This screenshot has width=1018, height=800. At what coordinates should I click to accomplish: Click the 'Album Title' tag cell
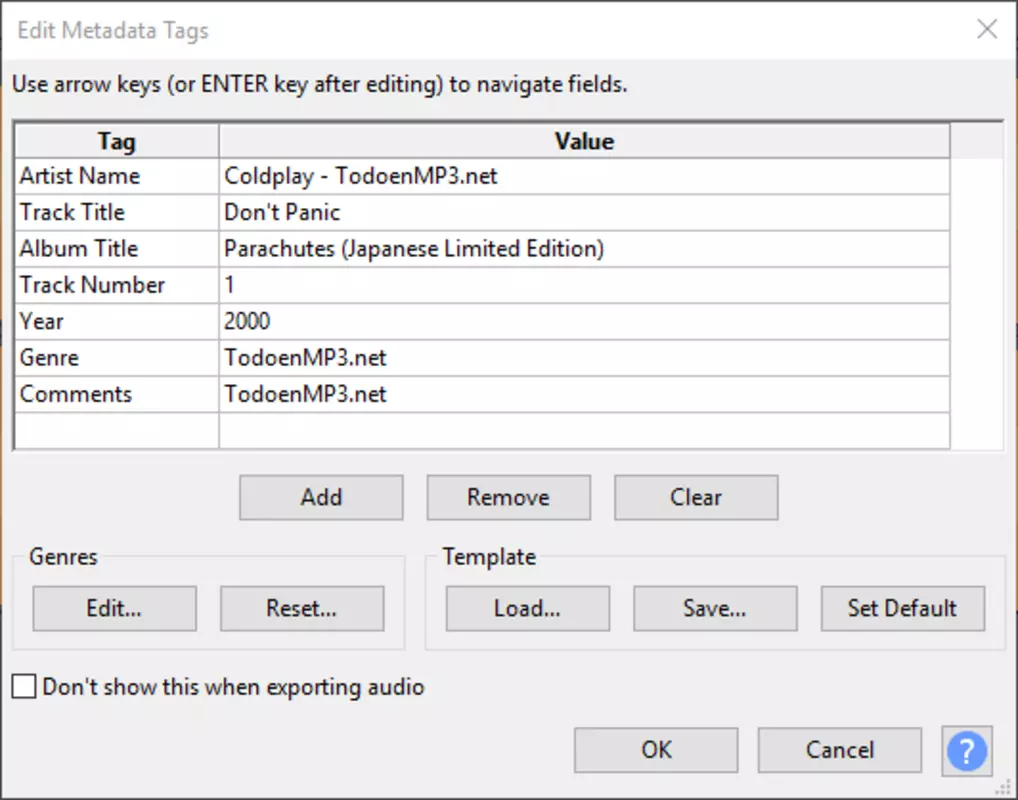tap(116, 249)
